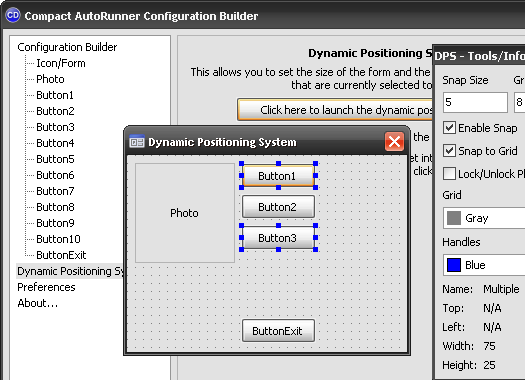The width and height of the screenshot is (525, 380).
Task: Click the Snap Size input field
Action: [475, 102]
